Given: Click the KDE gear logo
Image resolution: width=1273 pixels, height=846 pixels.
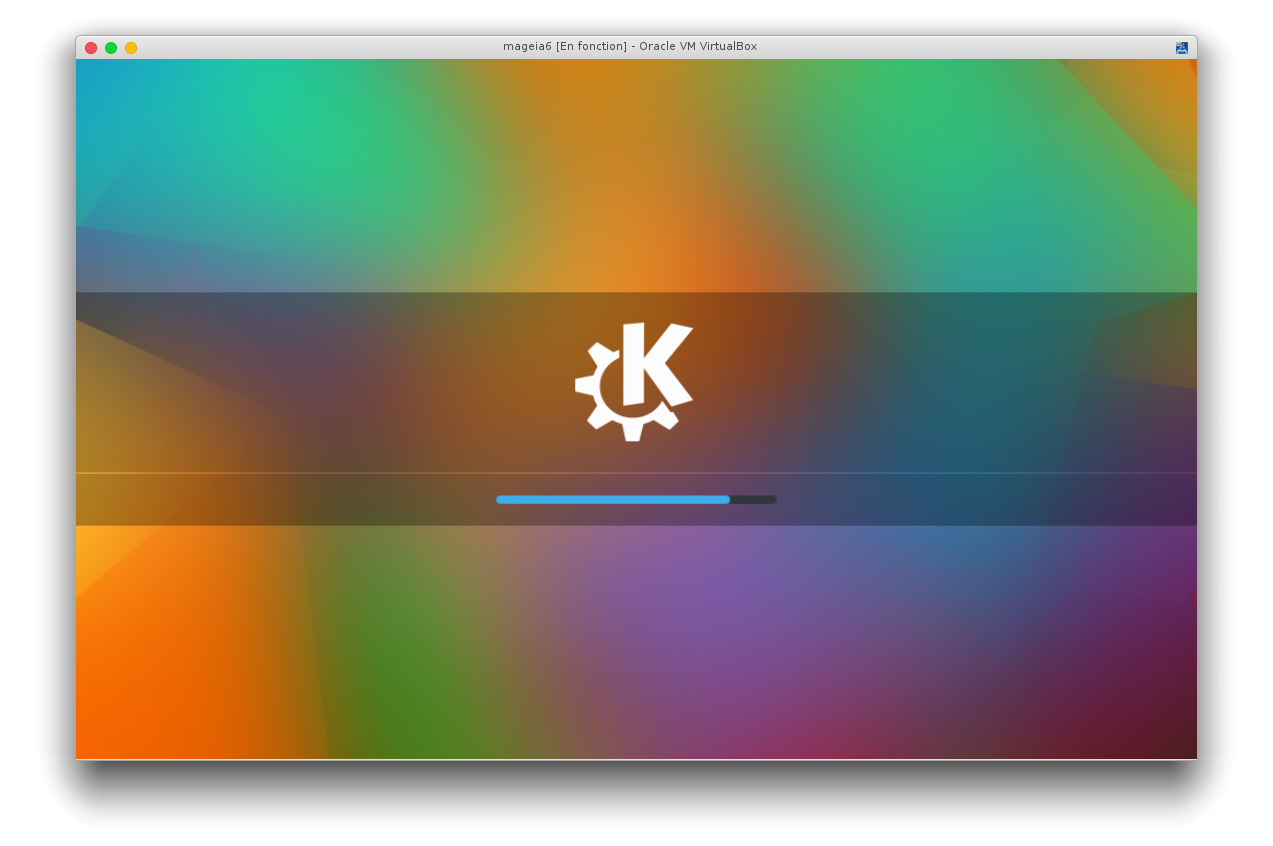Looking at the screenshot, I should [x=635, y=381].
